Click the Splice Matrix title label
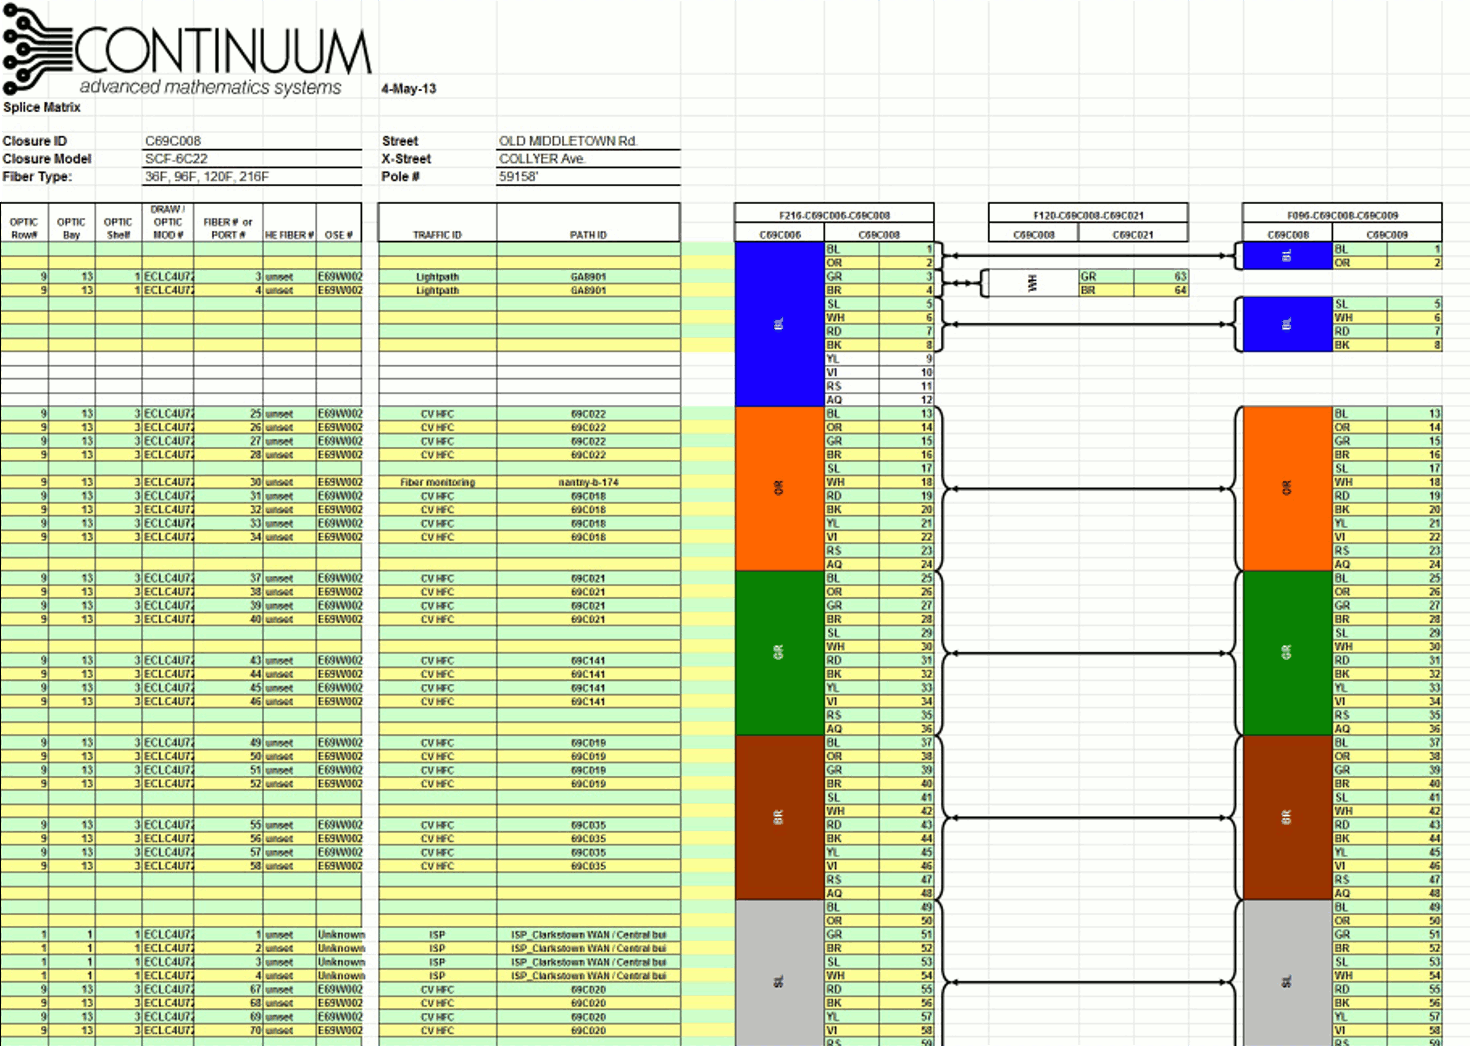1470x1046 pixels. point(40,107)
